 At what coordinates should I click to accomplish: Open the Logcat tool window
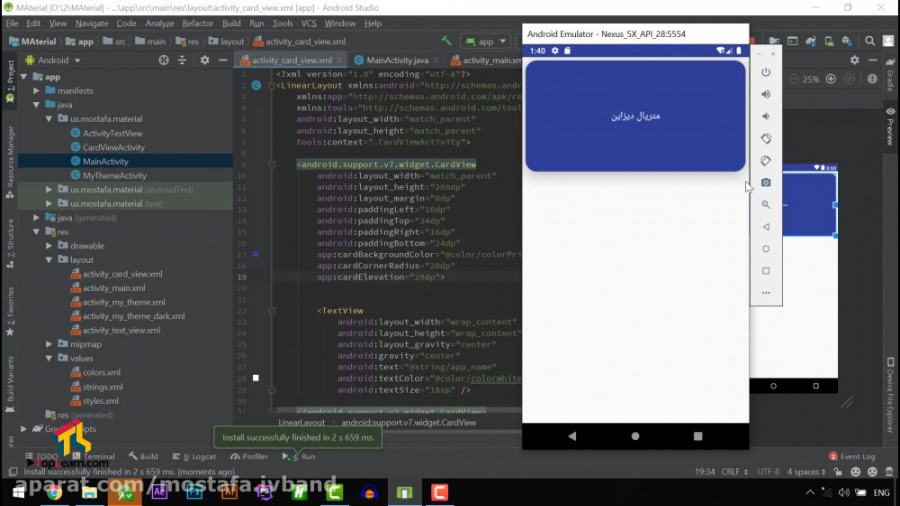point(198,457)
